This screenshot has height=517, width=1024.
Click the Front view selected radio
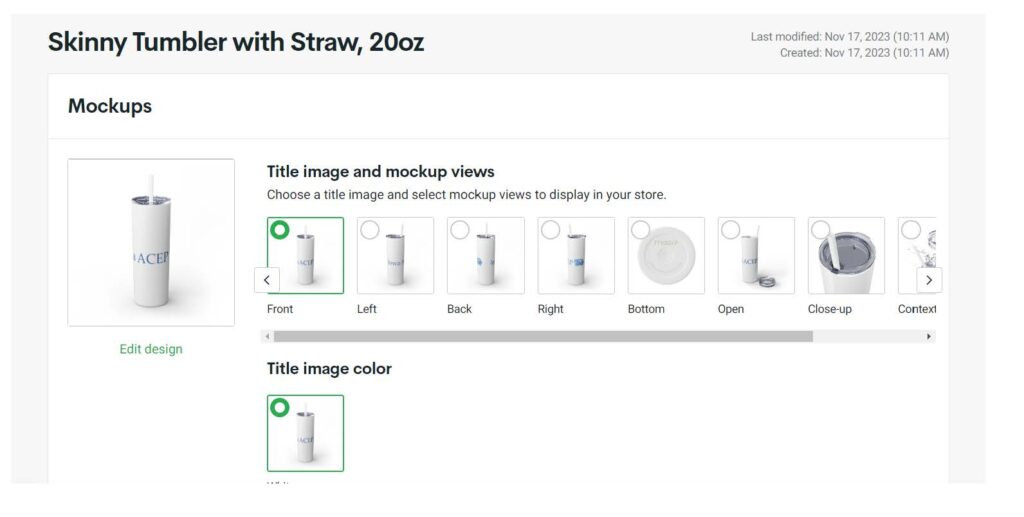(280, 230)
